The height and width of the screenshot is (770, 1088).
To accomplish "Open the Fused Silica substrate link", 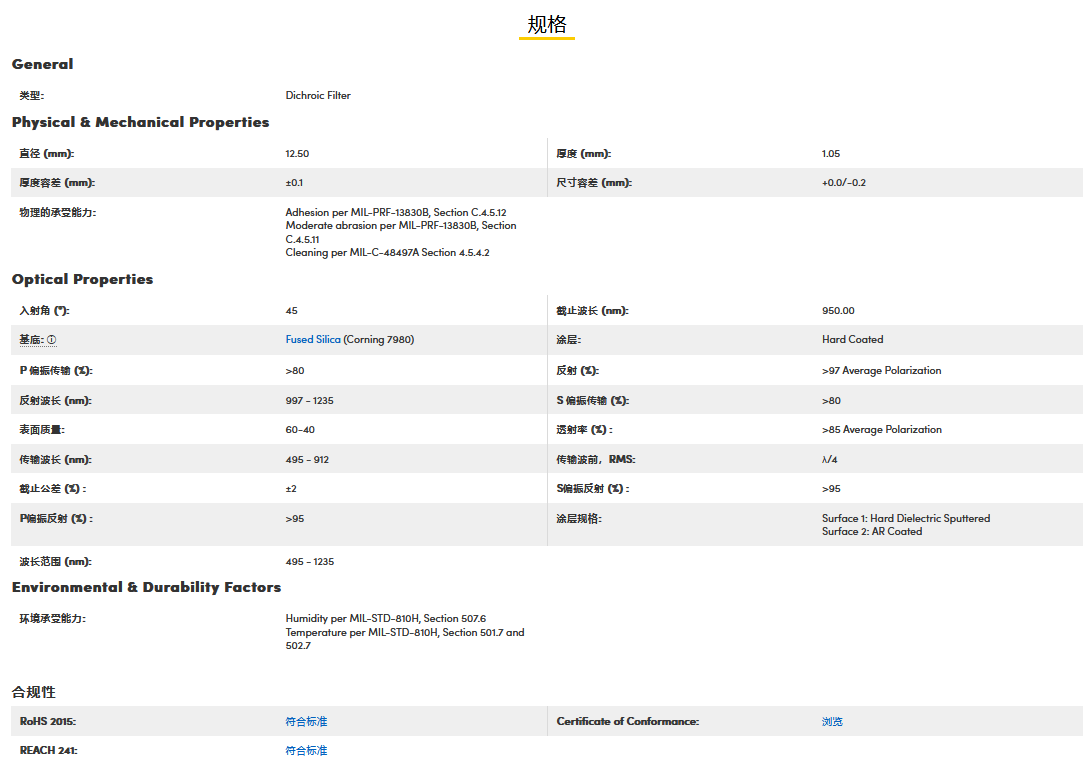I will (312, 340).
